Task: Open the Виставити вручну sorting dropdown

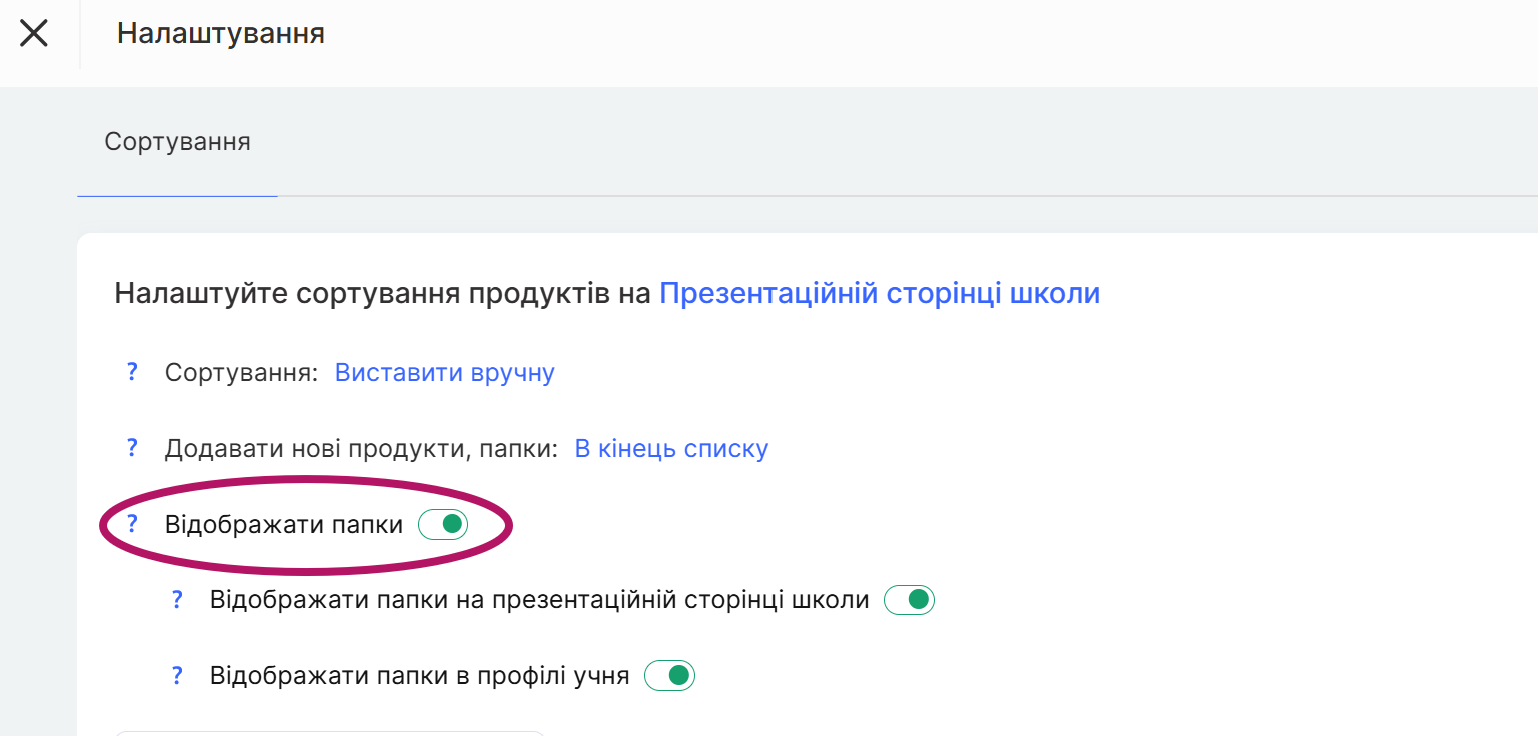Action: (x=444, y=373)
